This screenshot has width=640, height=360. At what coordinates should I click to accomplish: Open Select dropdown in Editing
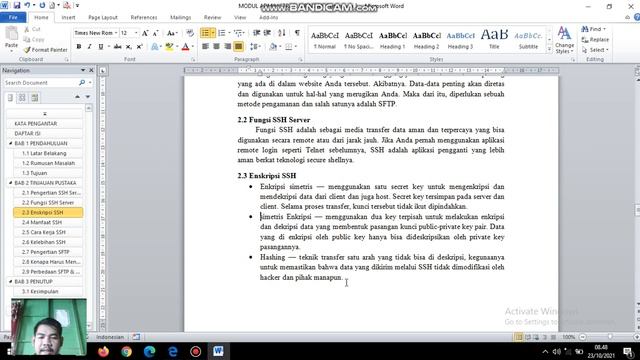click(x=596, y=50)
